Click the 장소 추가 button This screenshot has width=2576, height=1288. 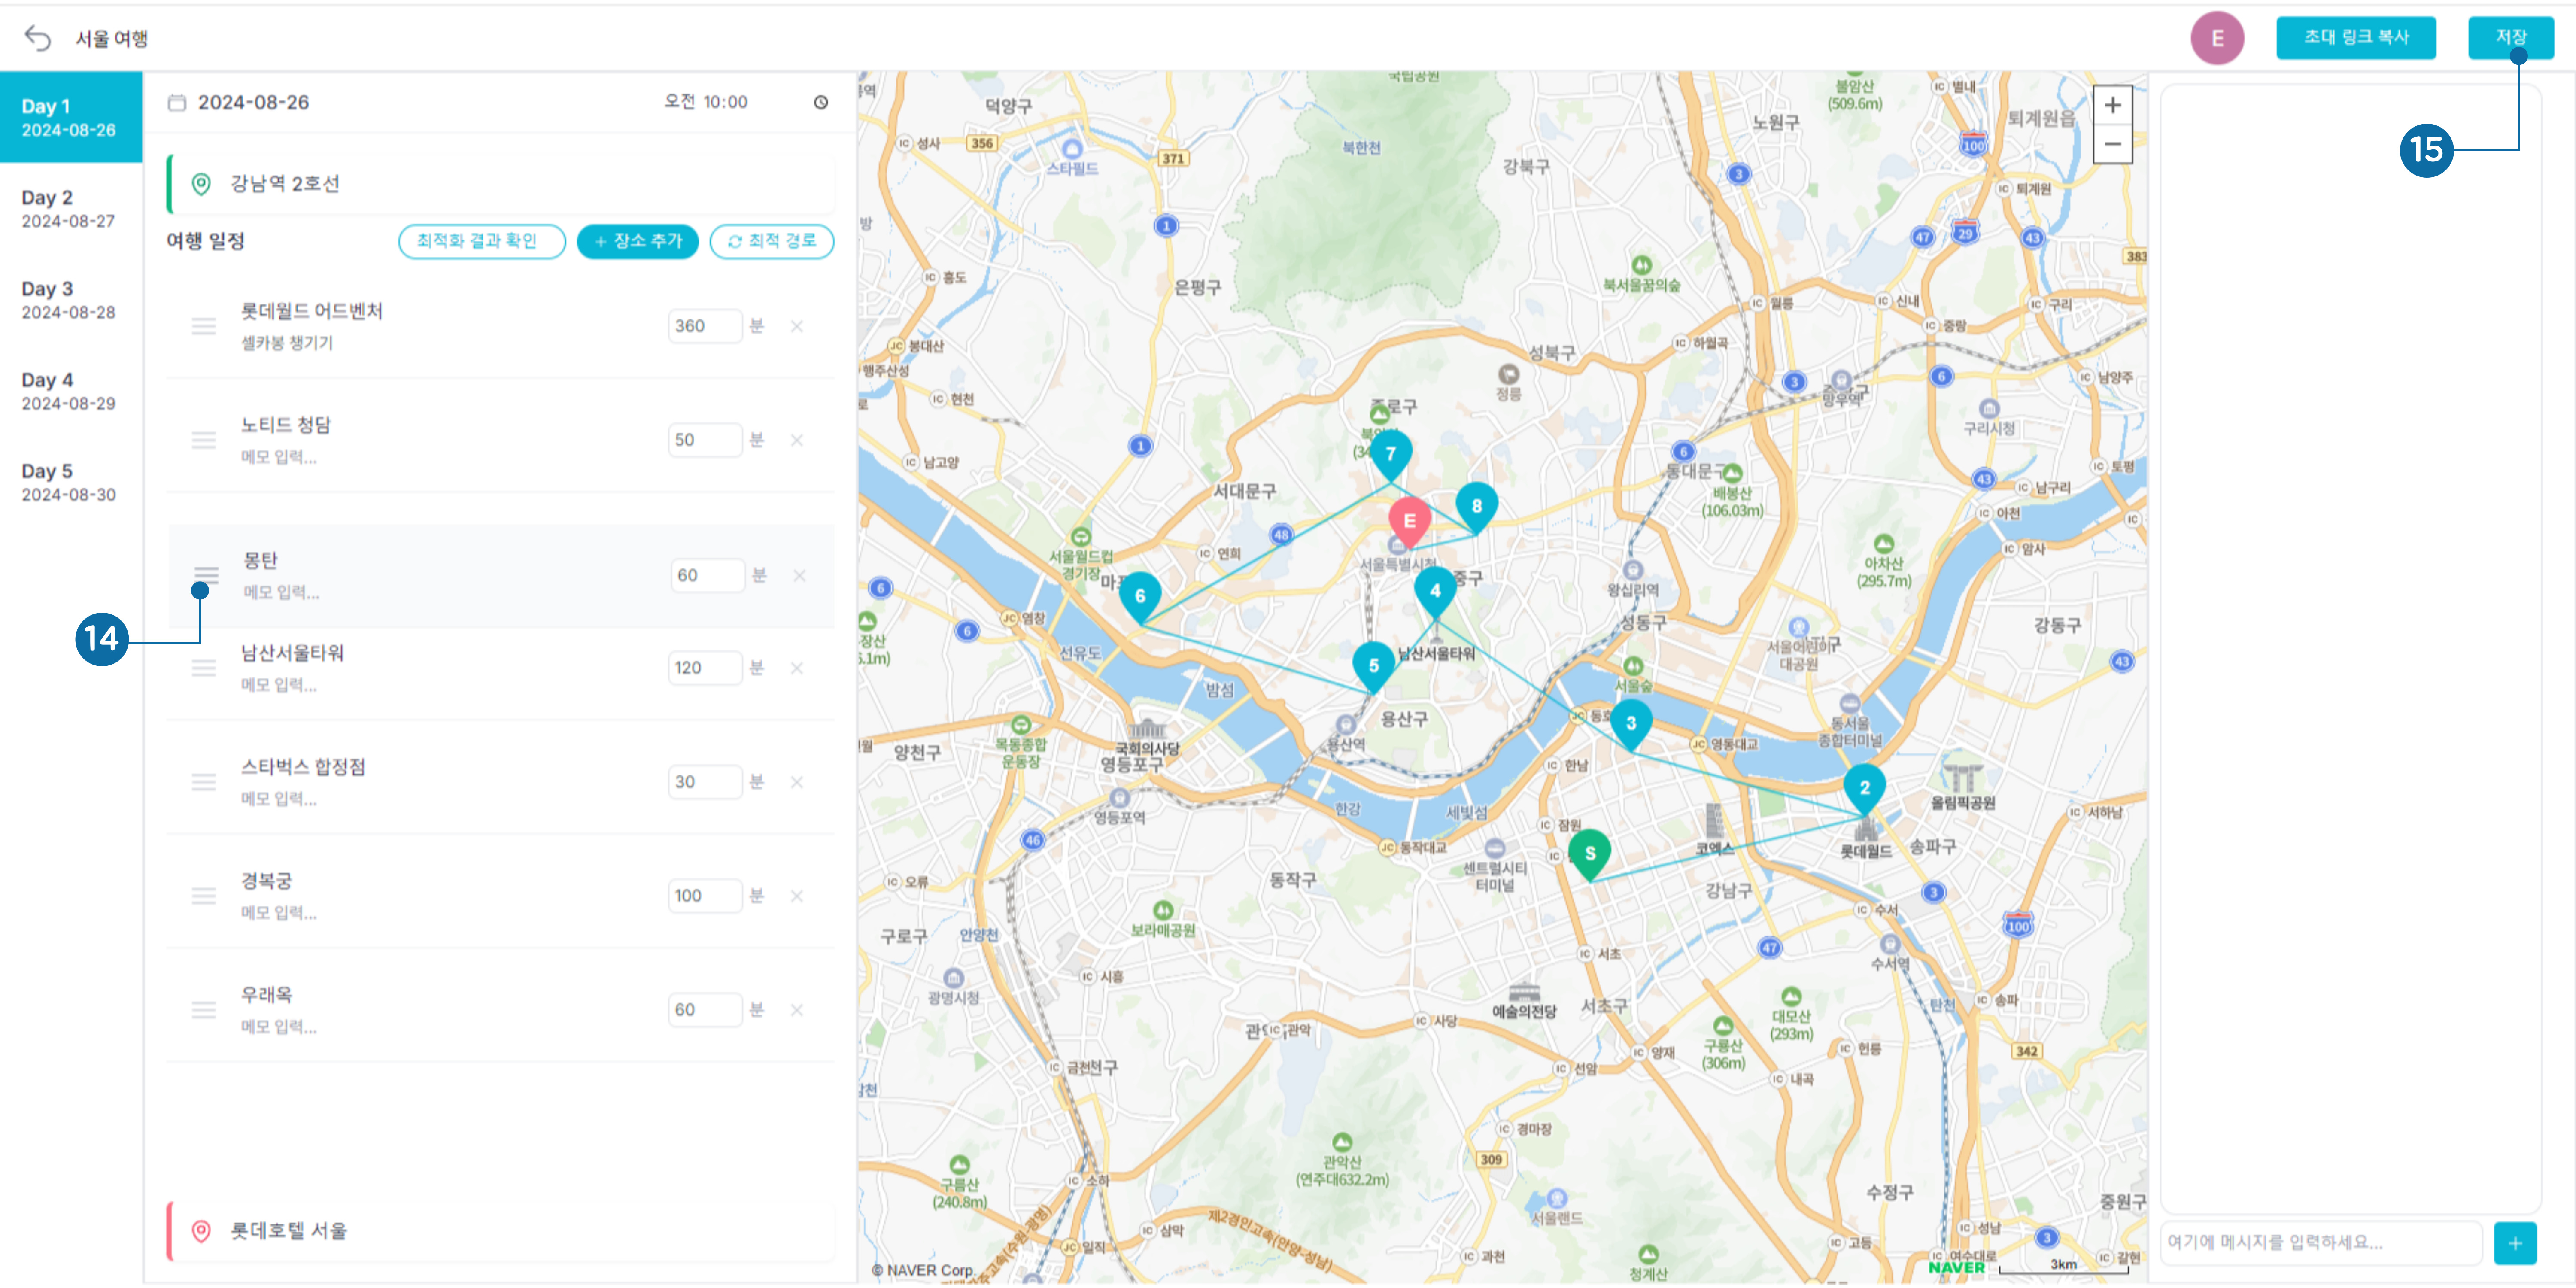pos(637,241)
